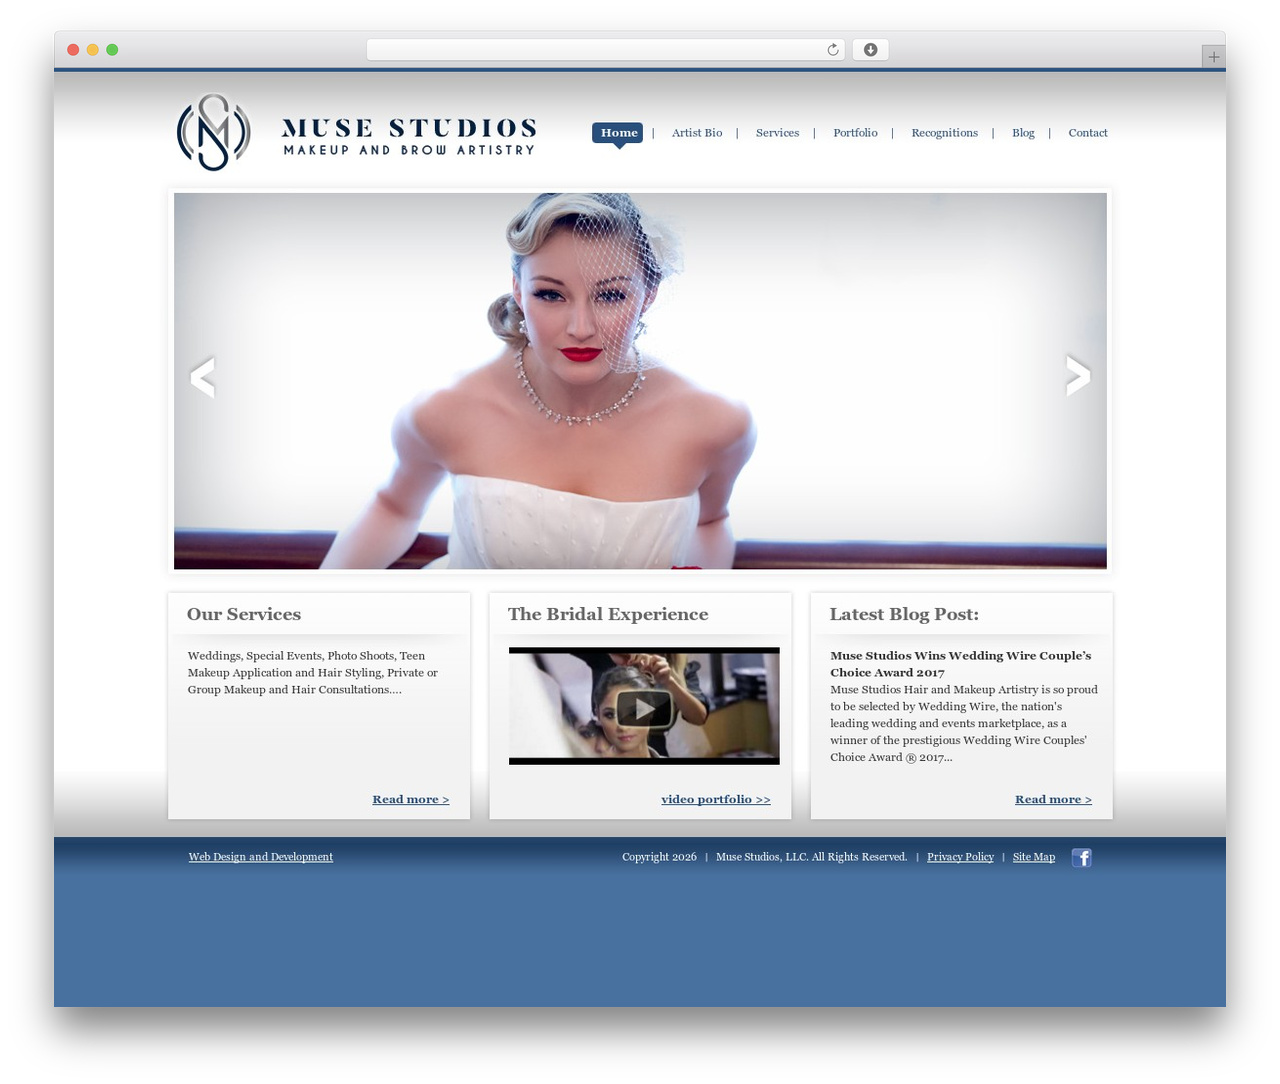This screenshot has width=1280, height=1084.
Task: Show the previous slide with left arrow
Action: (202, 377)
